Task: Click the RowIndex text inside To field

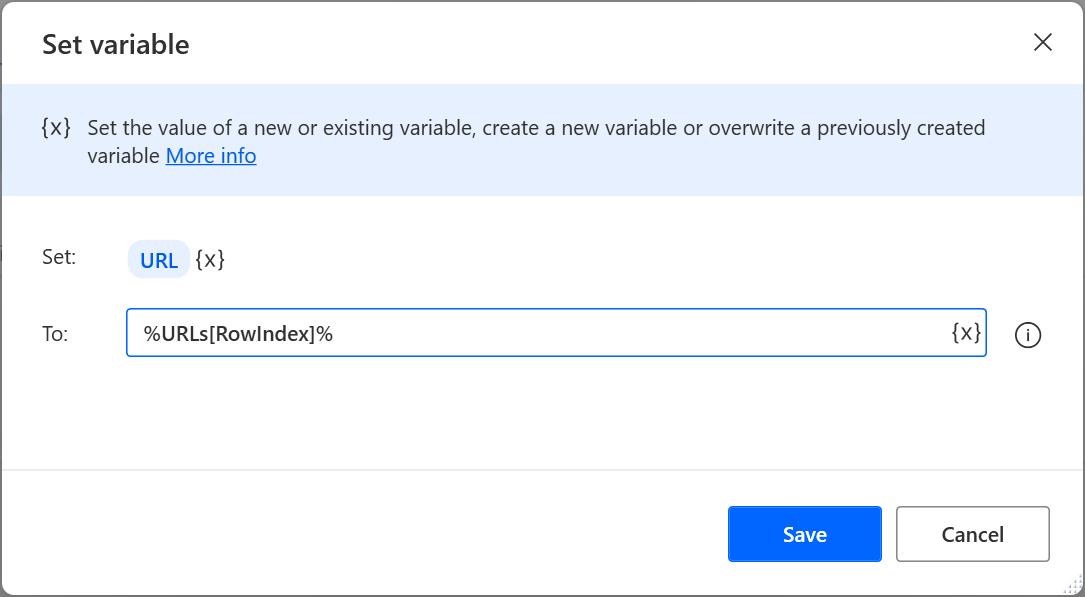Action: tap(269, 334)
